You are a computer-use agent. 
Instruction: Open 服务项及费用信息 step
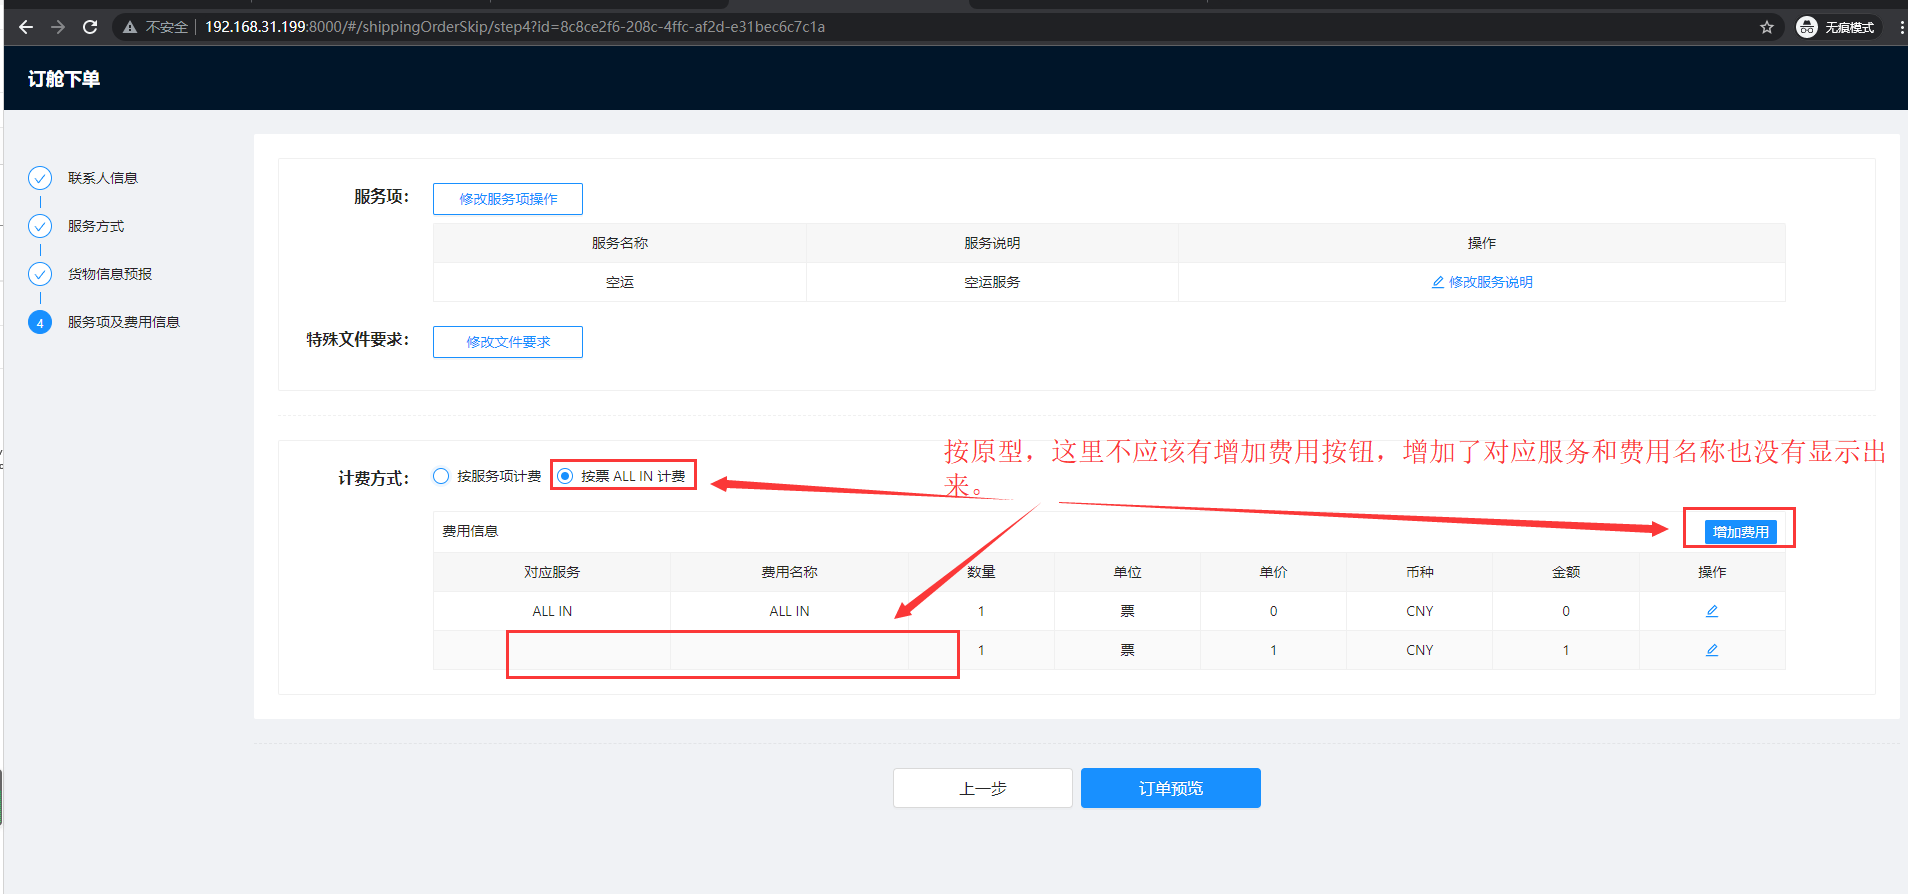[123, 322]
